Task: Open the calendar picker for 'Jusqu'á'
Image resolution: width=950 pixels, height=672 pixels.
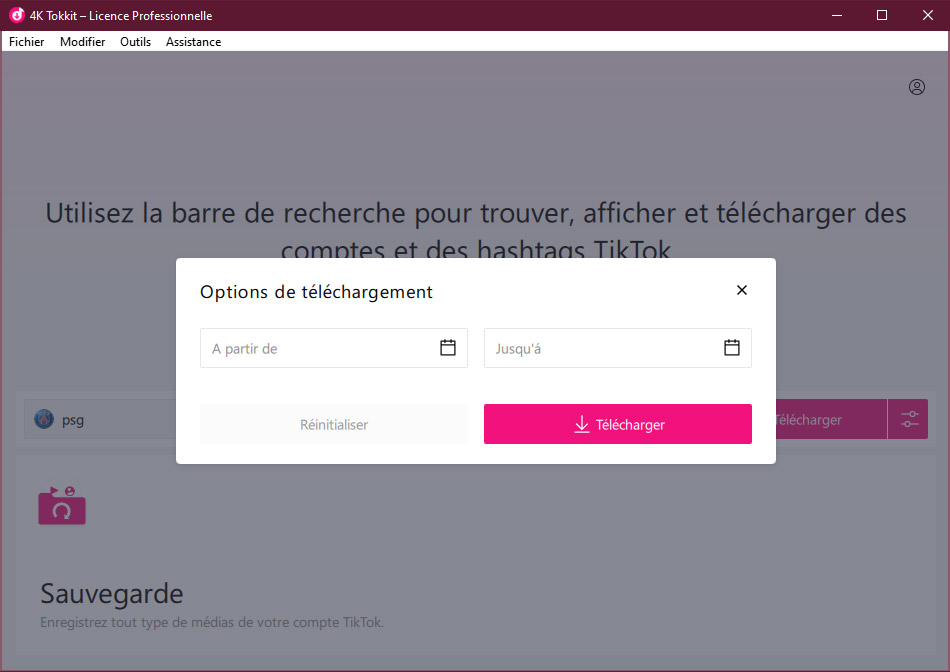Action: [x=732, y=348]
